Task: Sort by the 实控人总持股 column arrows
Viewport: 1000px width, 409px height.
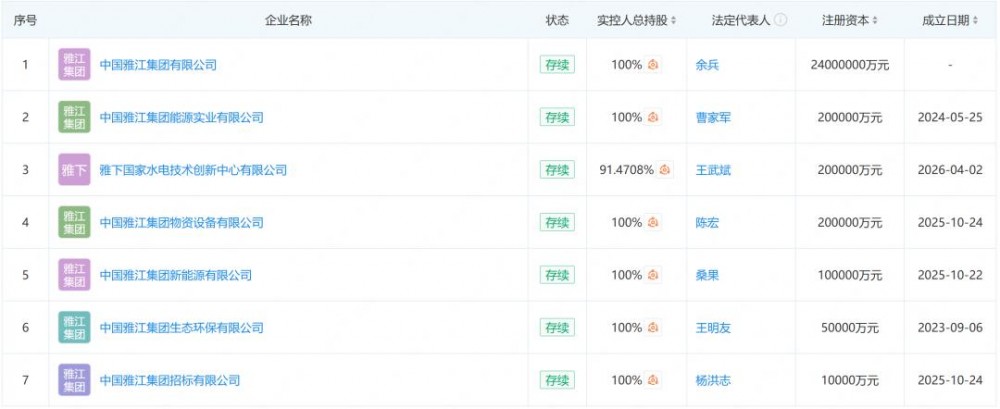Action: [x=673, y=20]
